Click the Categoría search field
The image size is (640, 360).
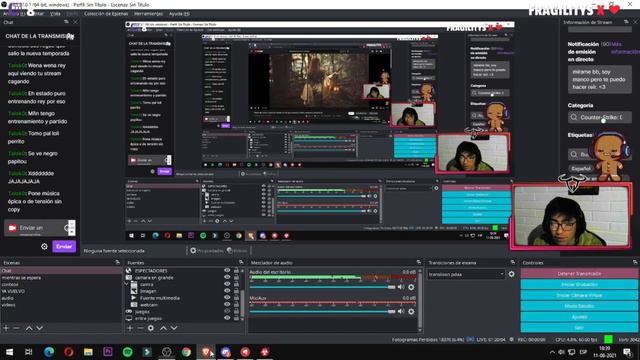pyautogui.click(x=600, y=118)
